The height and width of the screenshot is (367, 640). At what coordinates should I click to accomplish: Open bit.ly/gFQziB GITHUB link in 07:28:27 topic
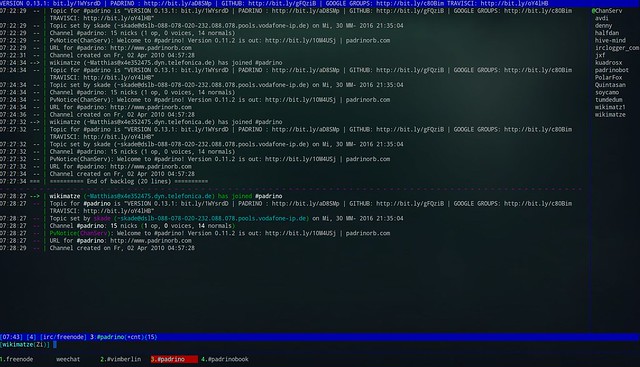tap(410, 204)
